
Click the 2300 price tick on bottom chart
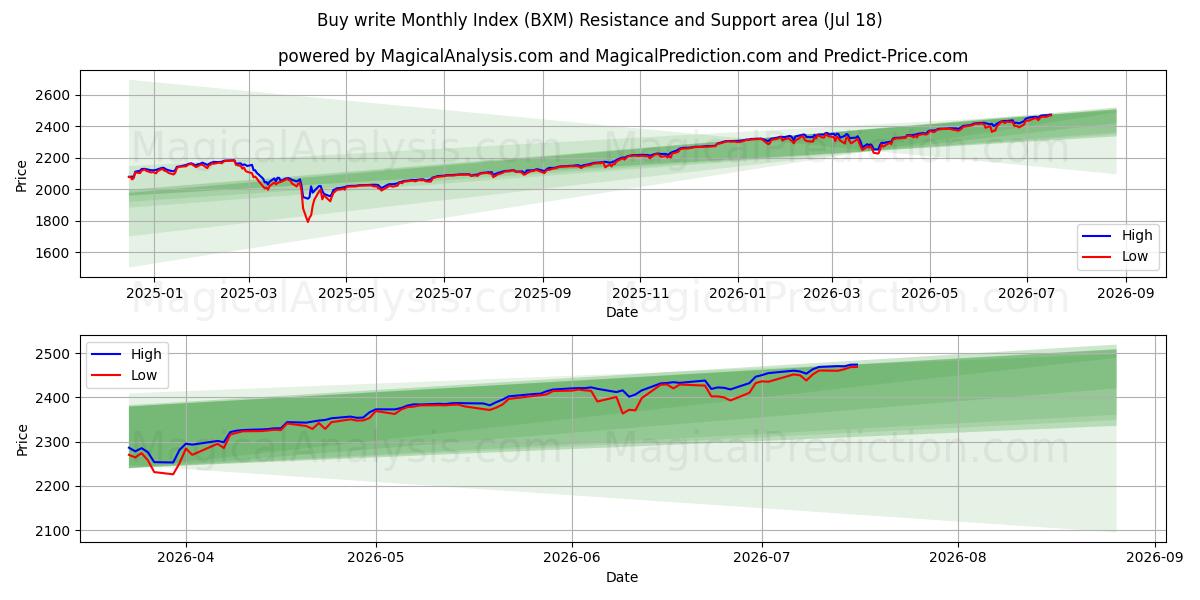[54, 442]
